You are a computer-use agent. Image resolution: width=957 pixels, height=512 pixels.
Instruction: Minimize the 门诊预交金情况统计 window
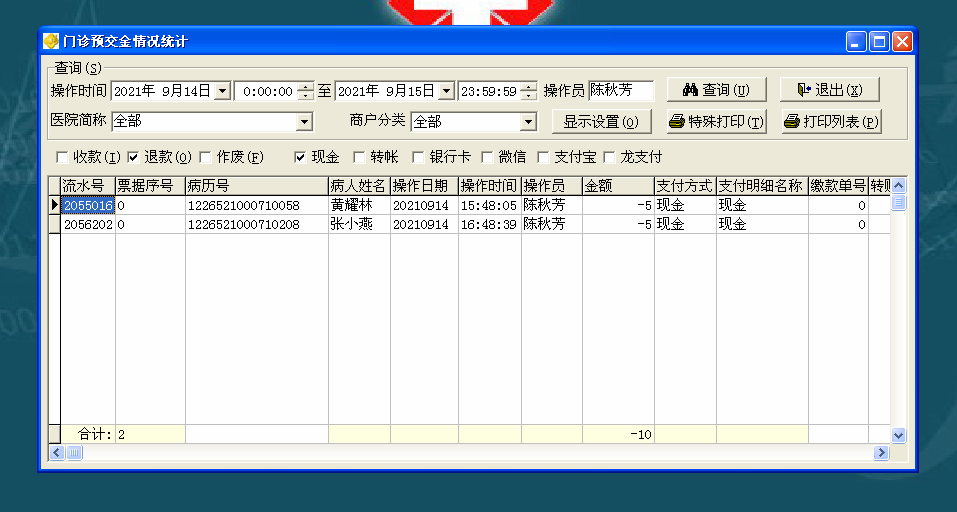click(856, 42)
